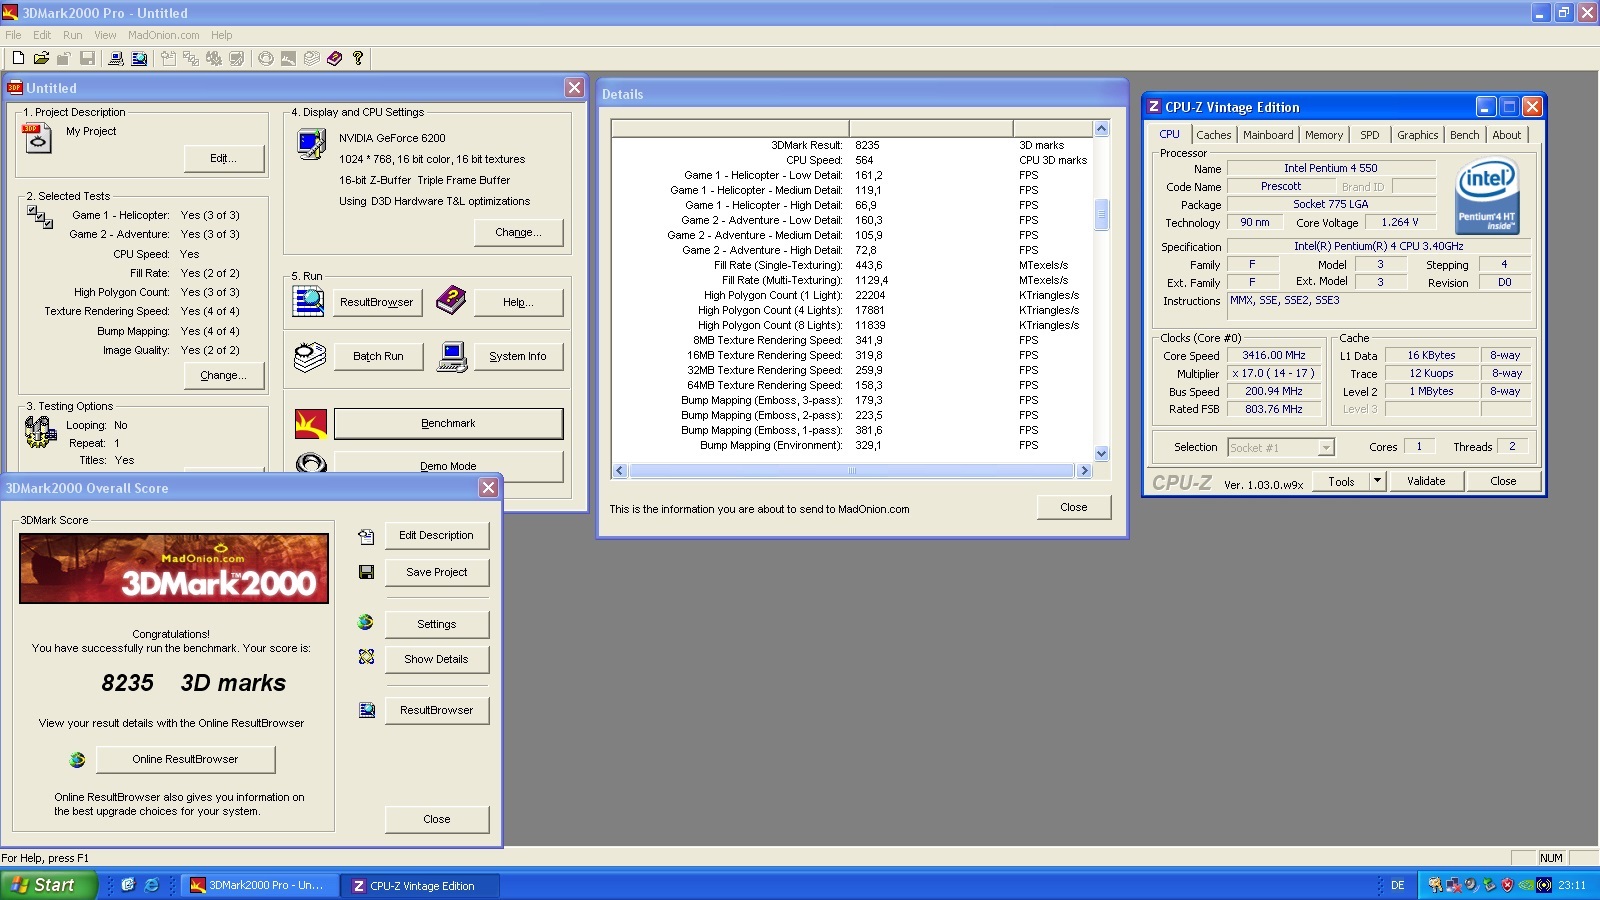Click the red Benchmark logo icon
1600x900 pixels.
pyautogui.click(x=311, y=424)
